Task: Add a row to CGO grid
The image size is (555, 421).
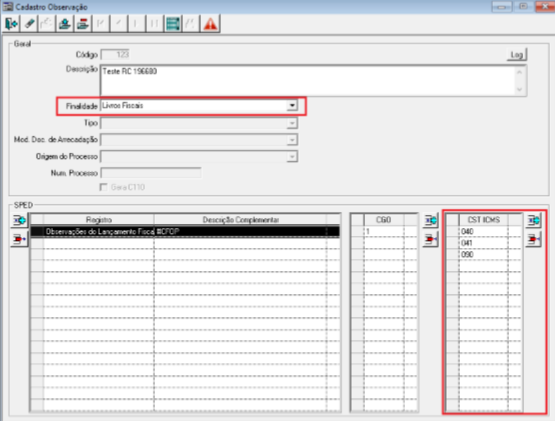Action: tap(430, 221)
